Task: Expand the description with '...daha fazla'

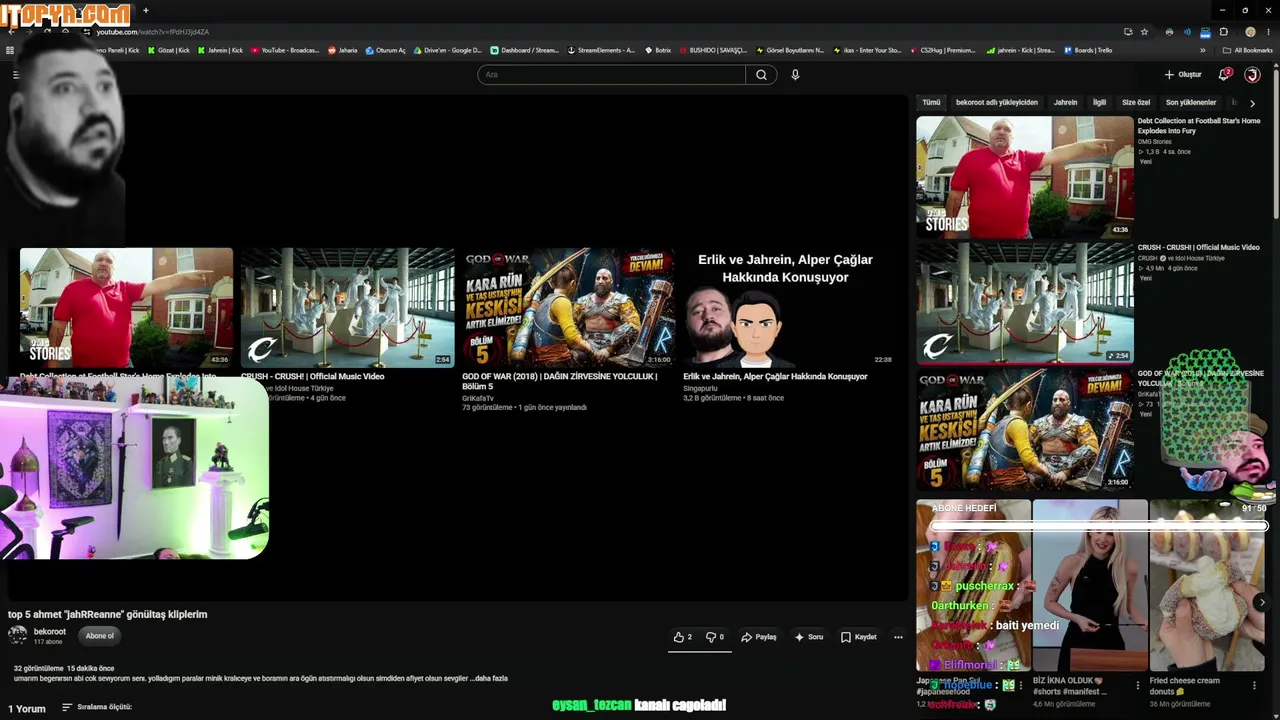Action: point(490,678)
